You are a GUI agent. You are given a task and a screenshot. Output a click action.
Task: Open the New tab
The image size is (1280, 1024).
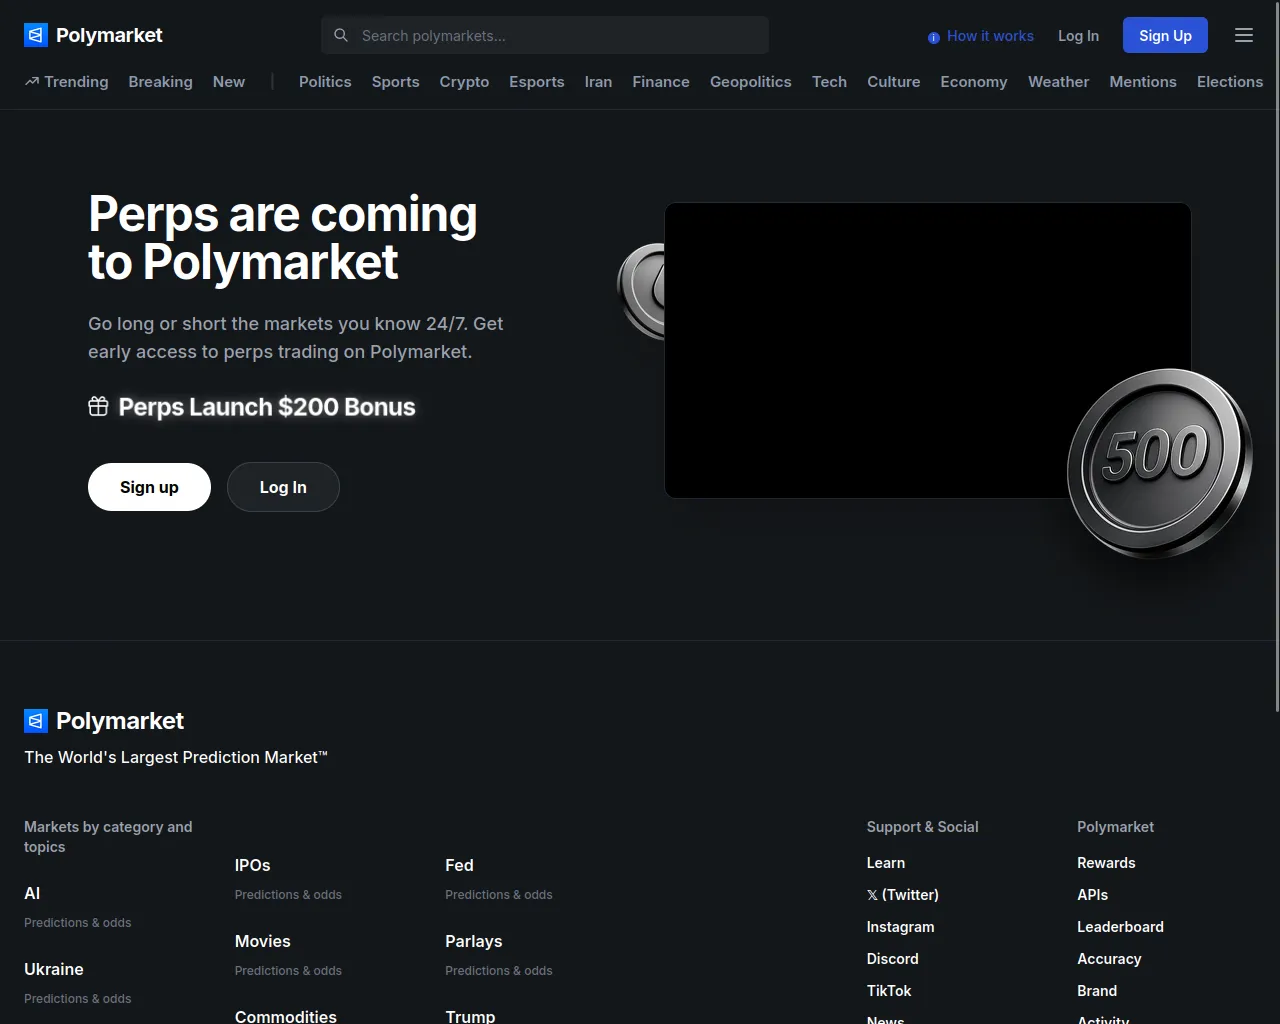229,82
